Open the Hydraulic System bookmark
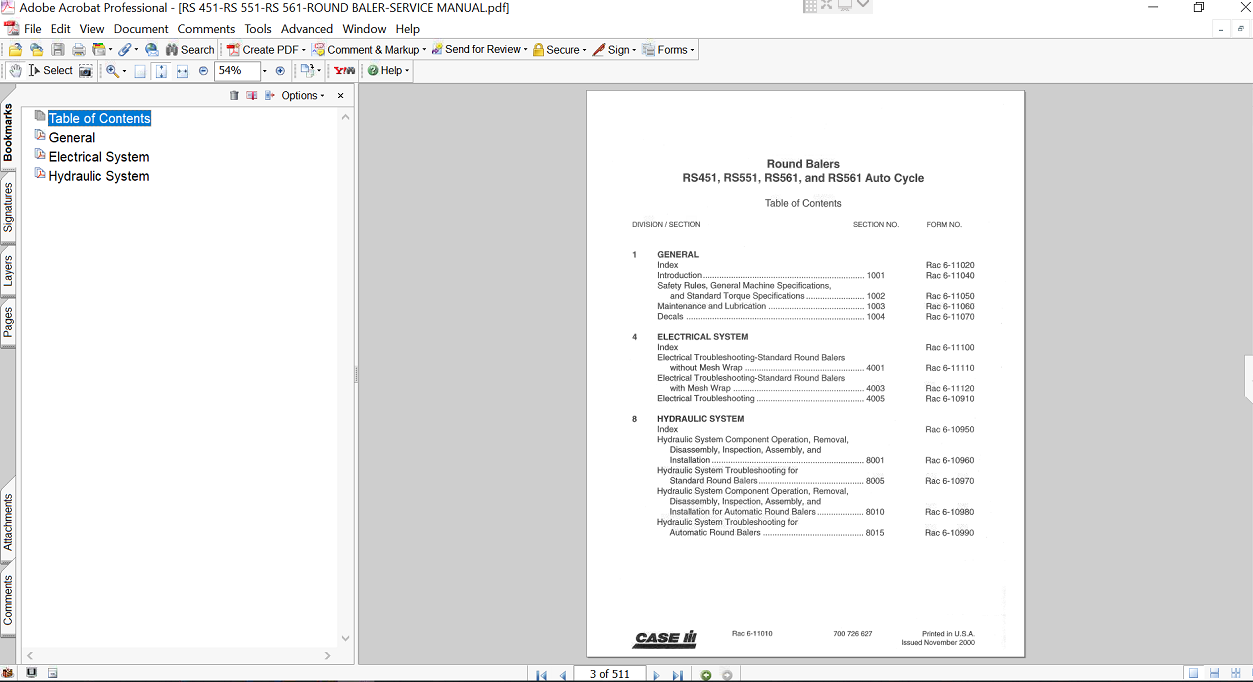This screenshot has height=682, width=1253. pyautogui.click(x=99, y=176)
